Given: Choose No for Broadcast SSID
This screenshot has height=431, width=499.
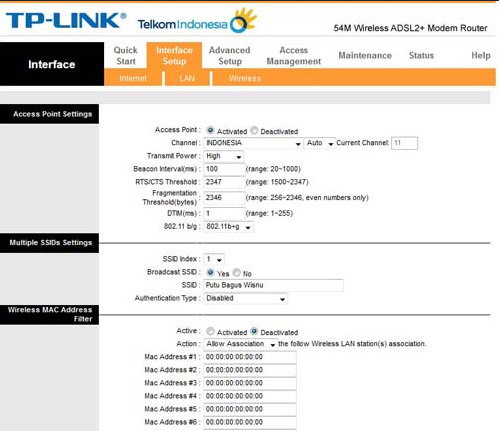Looking at the screenshot, I should 236,272.
